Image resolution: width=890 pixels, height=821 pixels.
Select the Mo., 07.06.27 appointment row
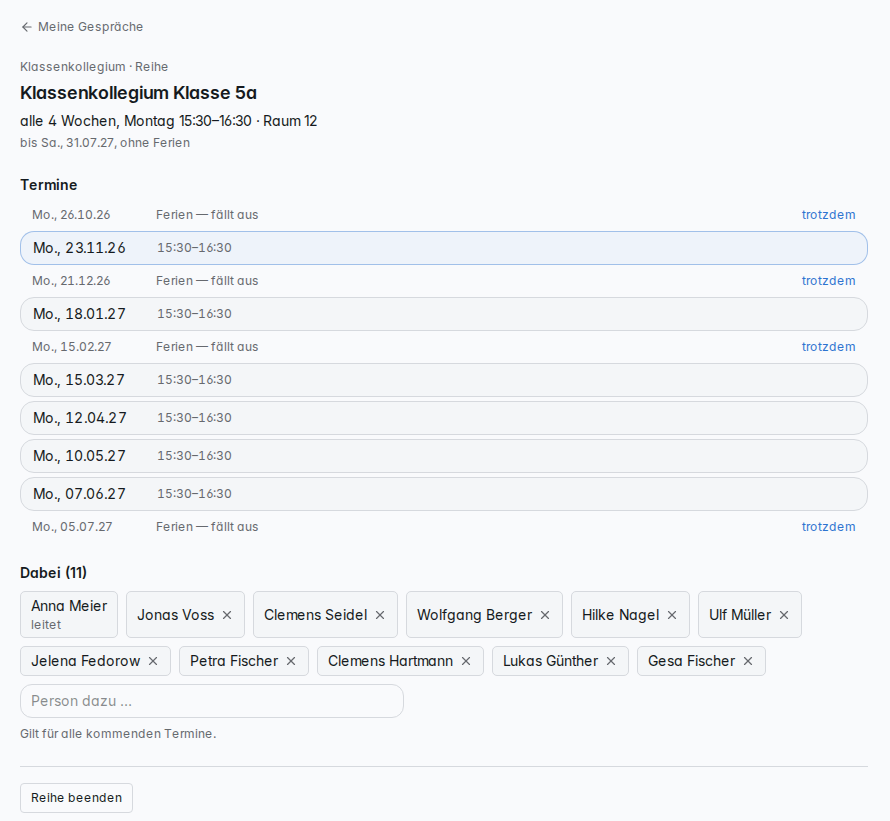(444, 494)
